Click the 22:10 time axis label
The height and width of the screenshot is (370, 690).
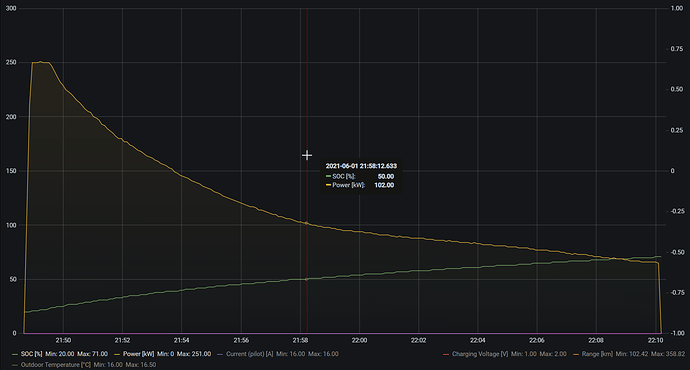point(655,341)
